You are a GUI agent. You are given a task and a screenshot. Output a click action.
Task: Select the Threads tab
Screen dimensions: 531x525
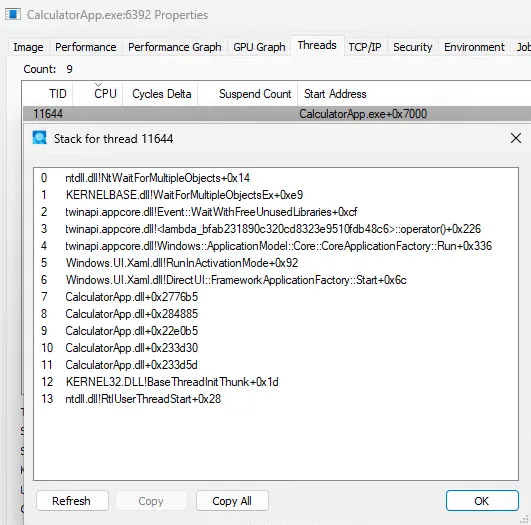click(317, 45)
